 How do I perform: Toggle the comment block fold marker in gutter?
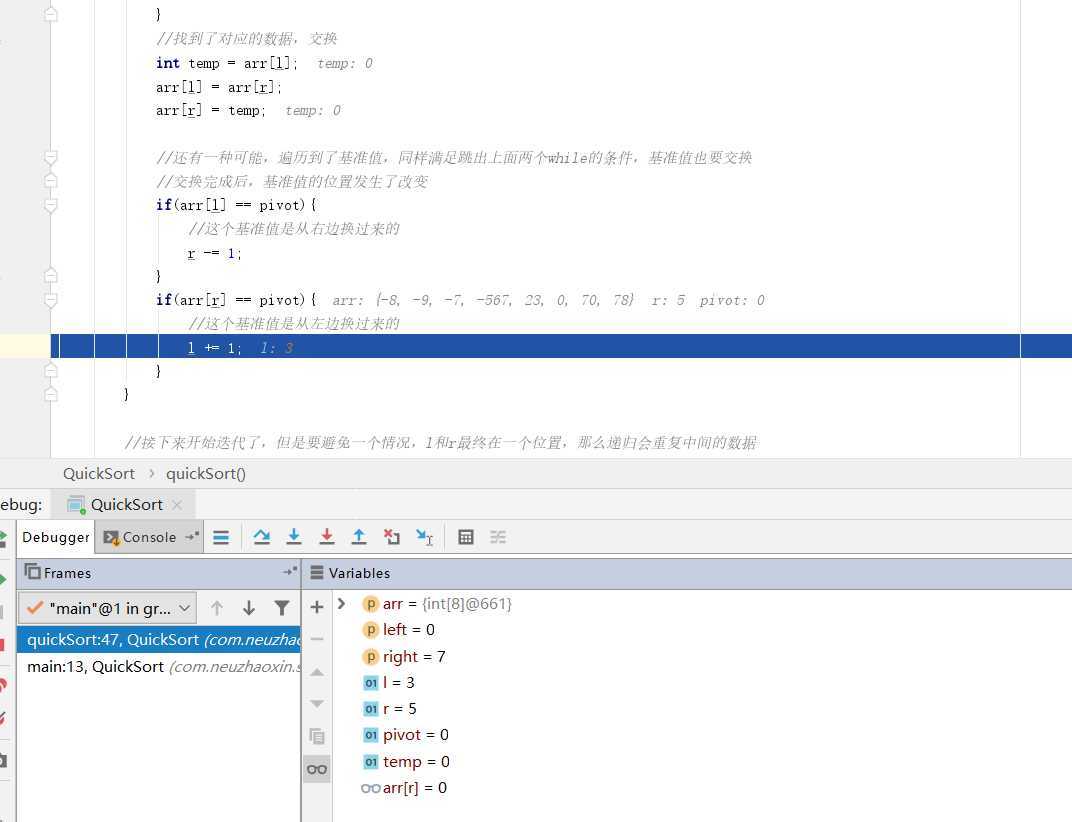[51, 158]
